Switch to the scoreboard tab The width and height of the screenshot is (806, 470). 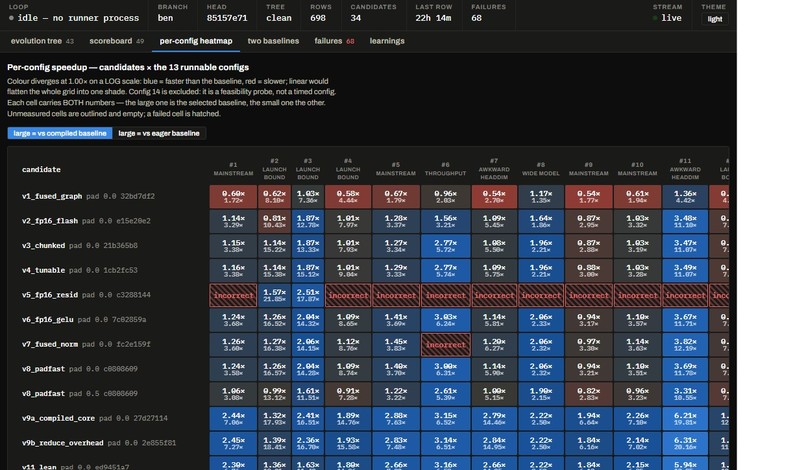point(116,41)
